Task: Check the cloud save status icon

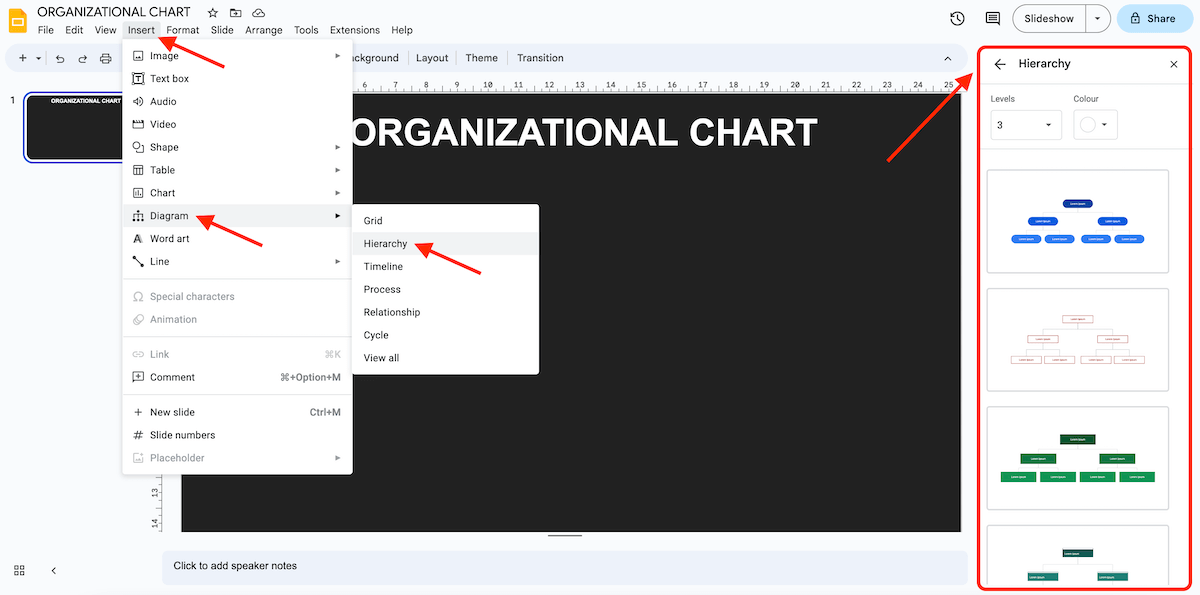Action: tap(259, 12)
